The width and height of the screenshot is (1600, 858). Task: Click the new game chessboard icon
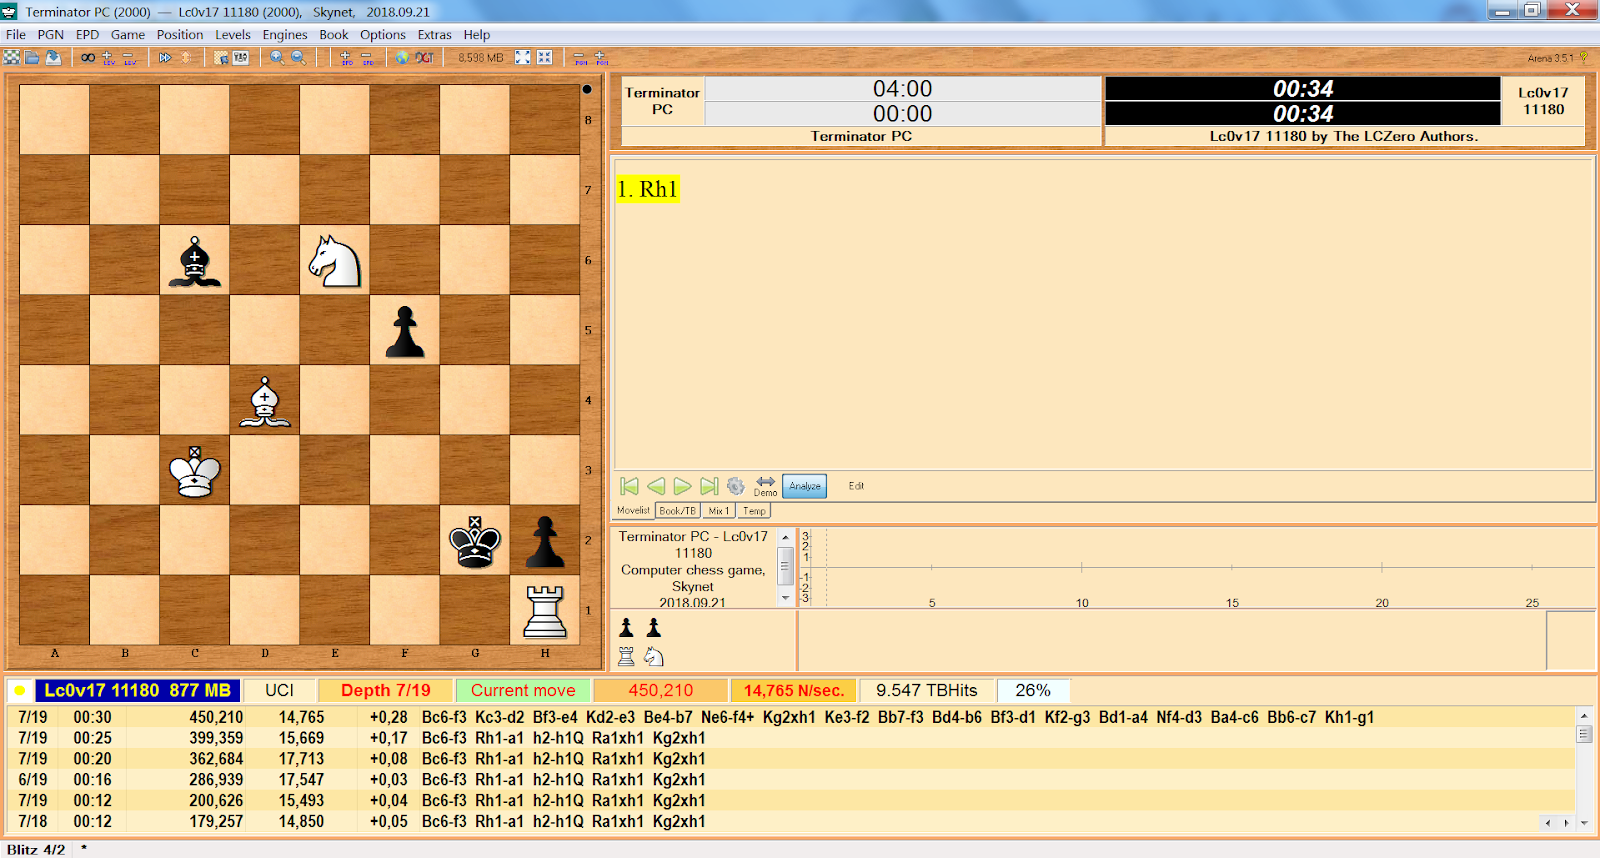pyautogui.click(x=12, y=58)
